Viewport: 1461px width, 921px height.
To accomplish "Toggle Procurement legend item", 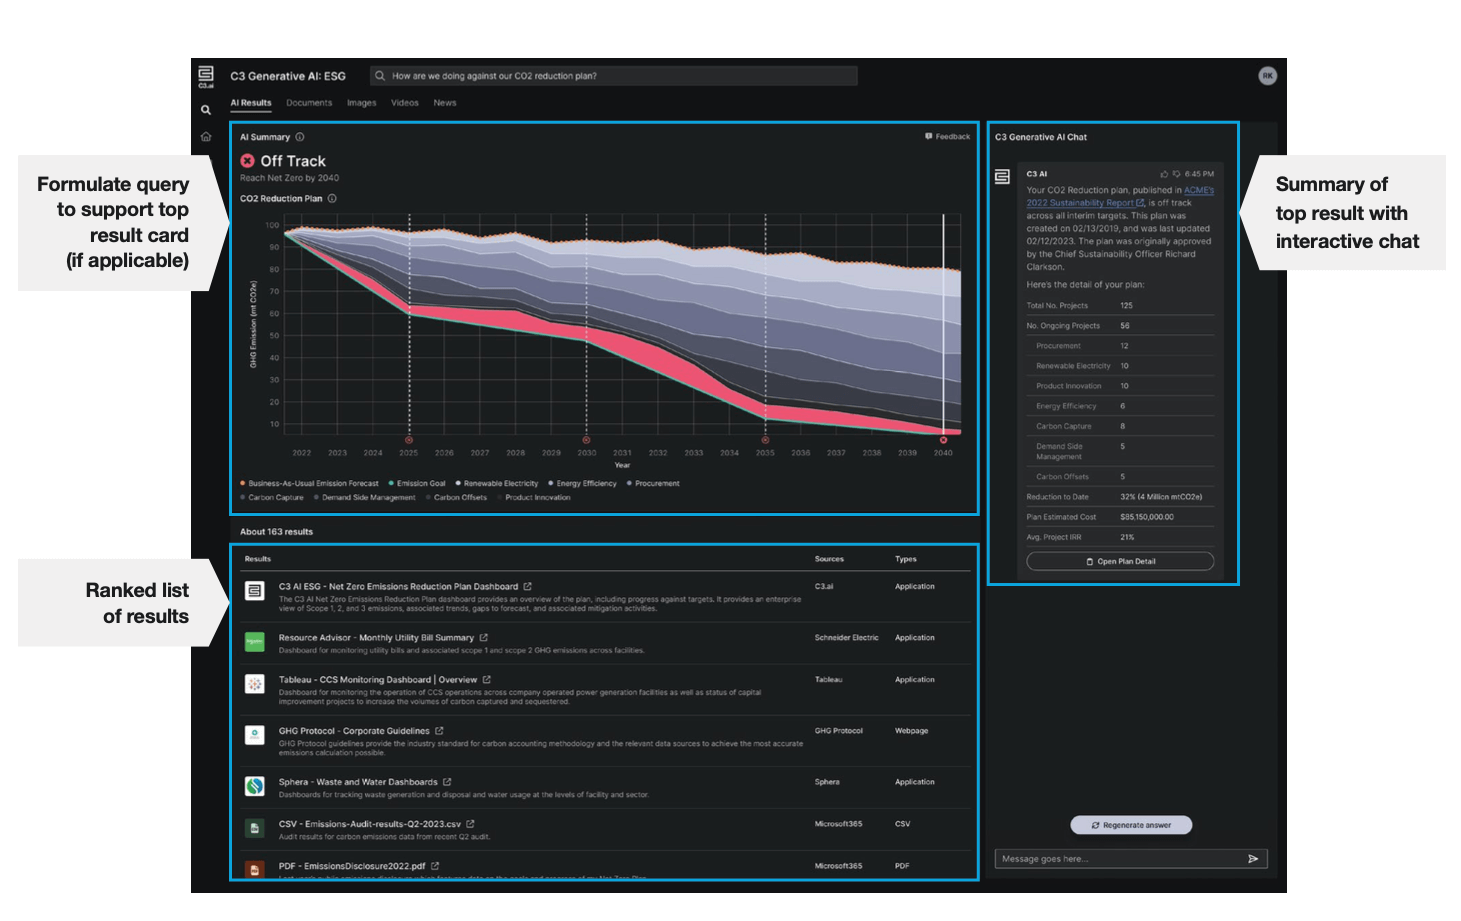I will (x=653, y=483).
